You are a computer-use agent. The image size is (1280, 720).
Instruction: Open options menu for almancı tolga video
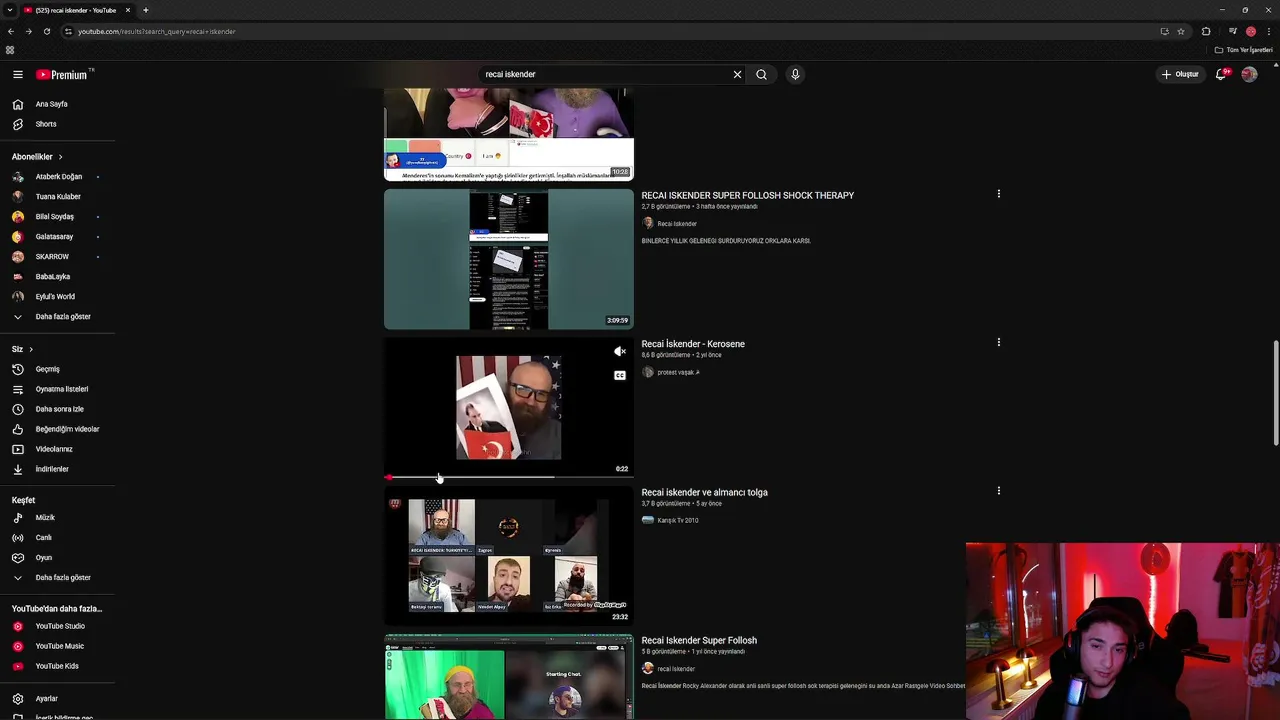(x=998, y=491)
